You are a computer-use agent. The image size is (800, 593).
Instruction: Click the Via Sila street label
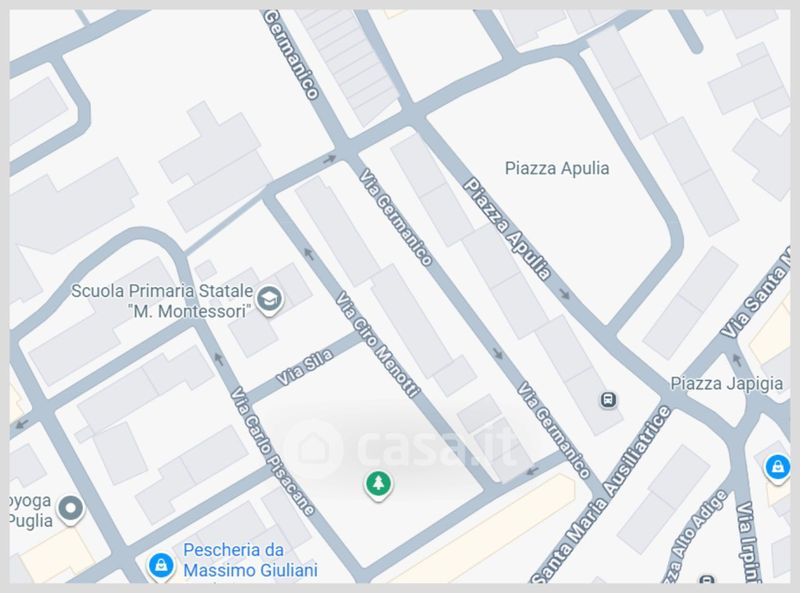305,367
